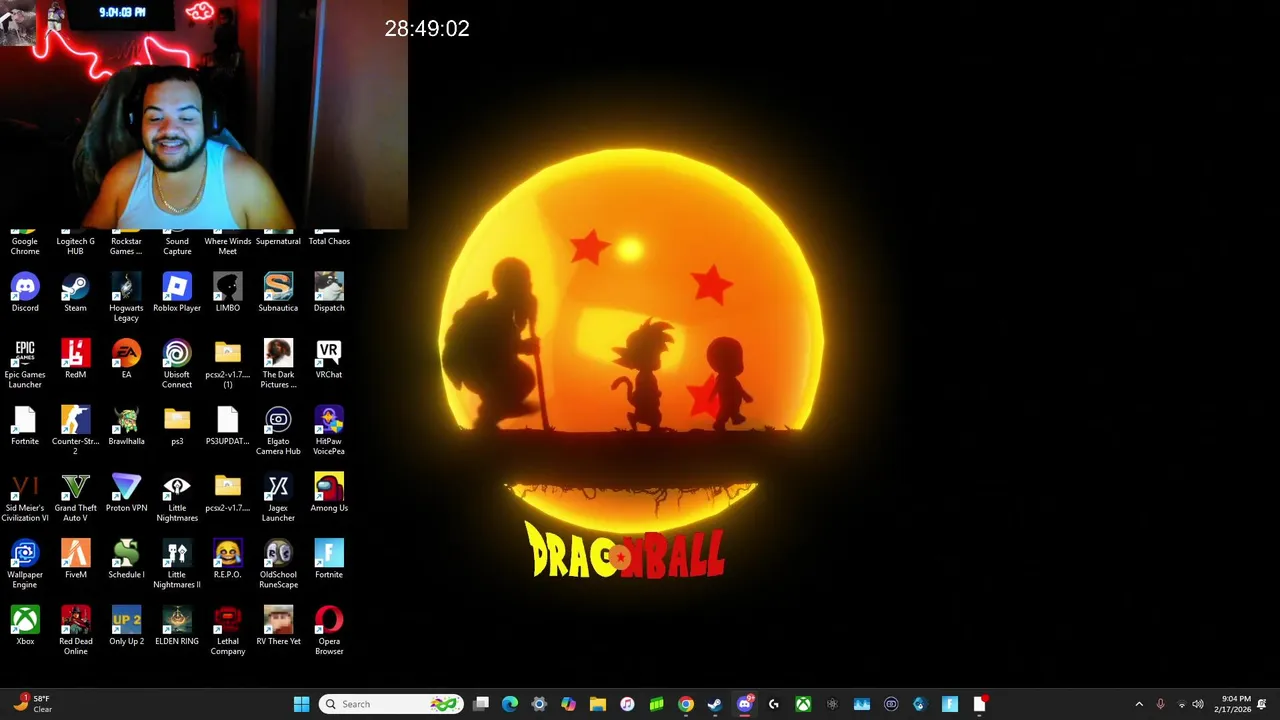The image size is (1280, 720).
Task: Click the taskbar Search box
Action: (x=391, y=704)
